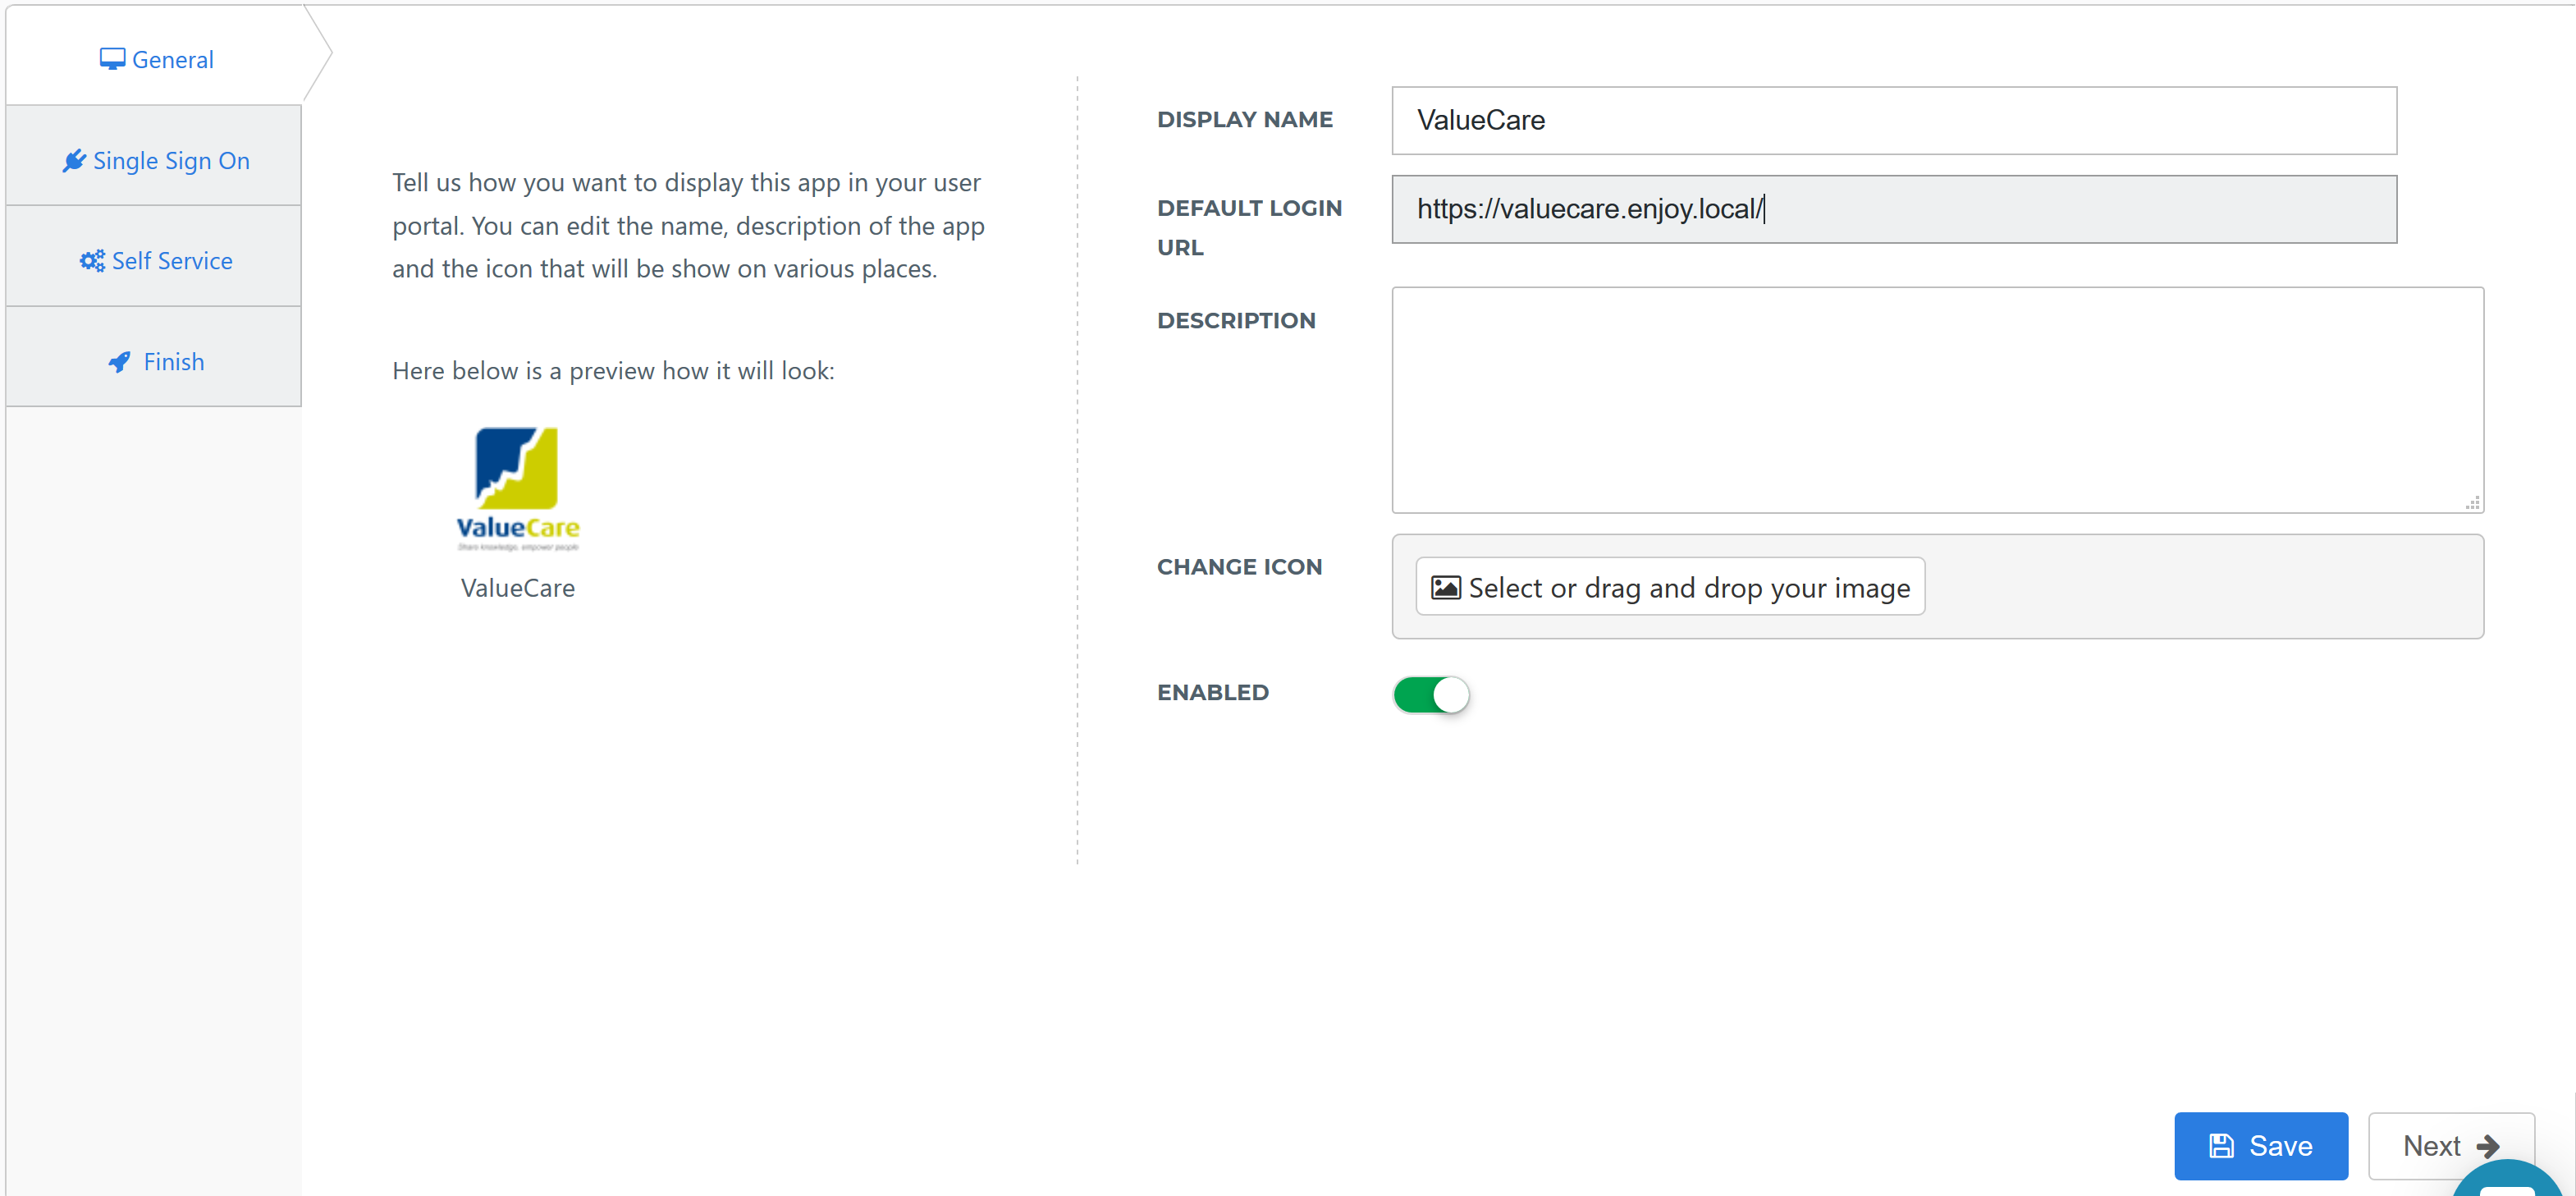Click the rocket icon beside Finish
2576x1196 pixels.
point(119,362)
